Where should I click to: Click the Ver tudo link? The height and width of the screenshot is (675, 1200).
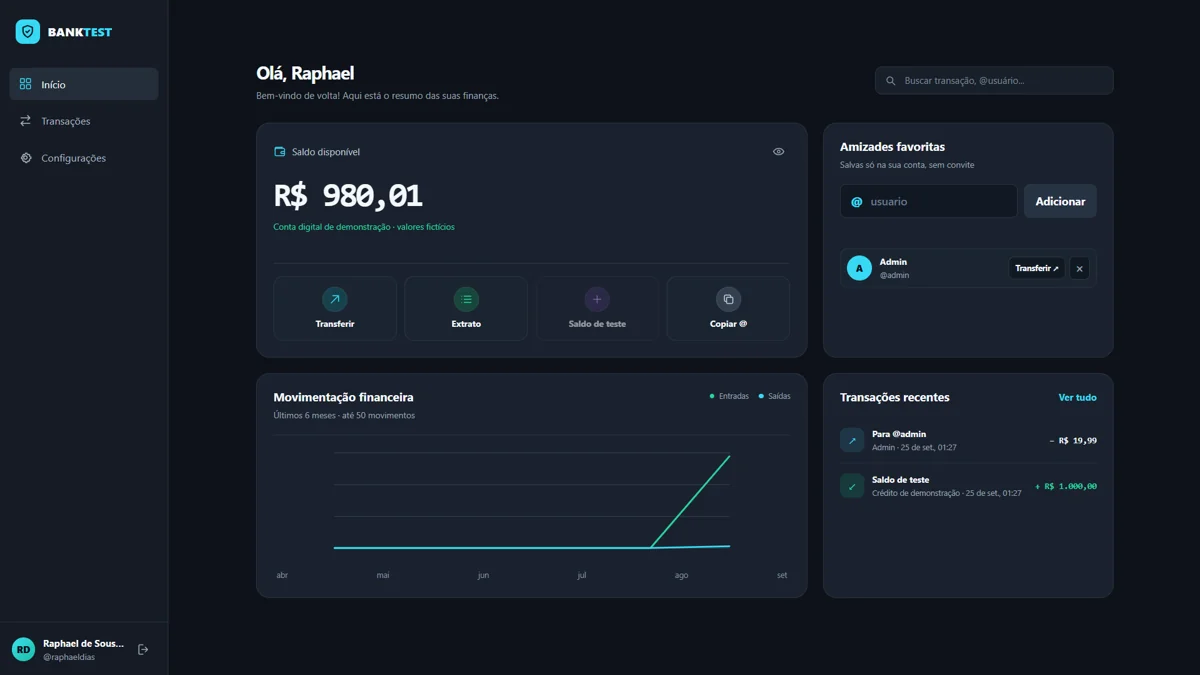[x=1078, y=397]
